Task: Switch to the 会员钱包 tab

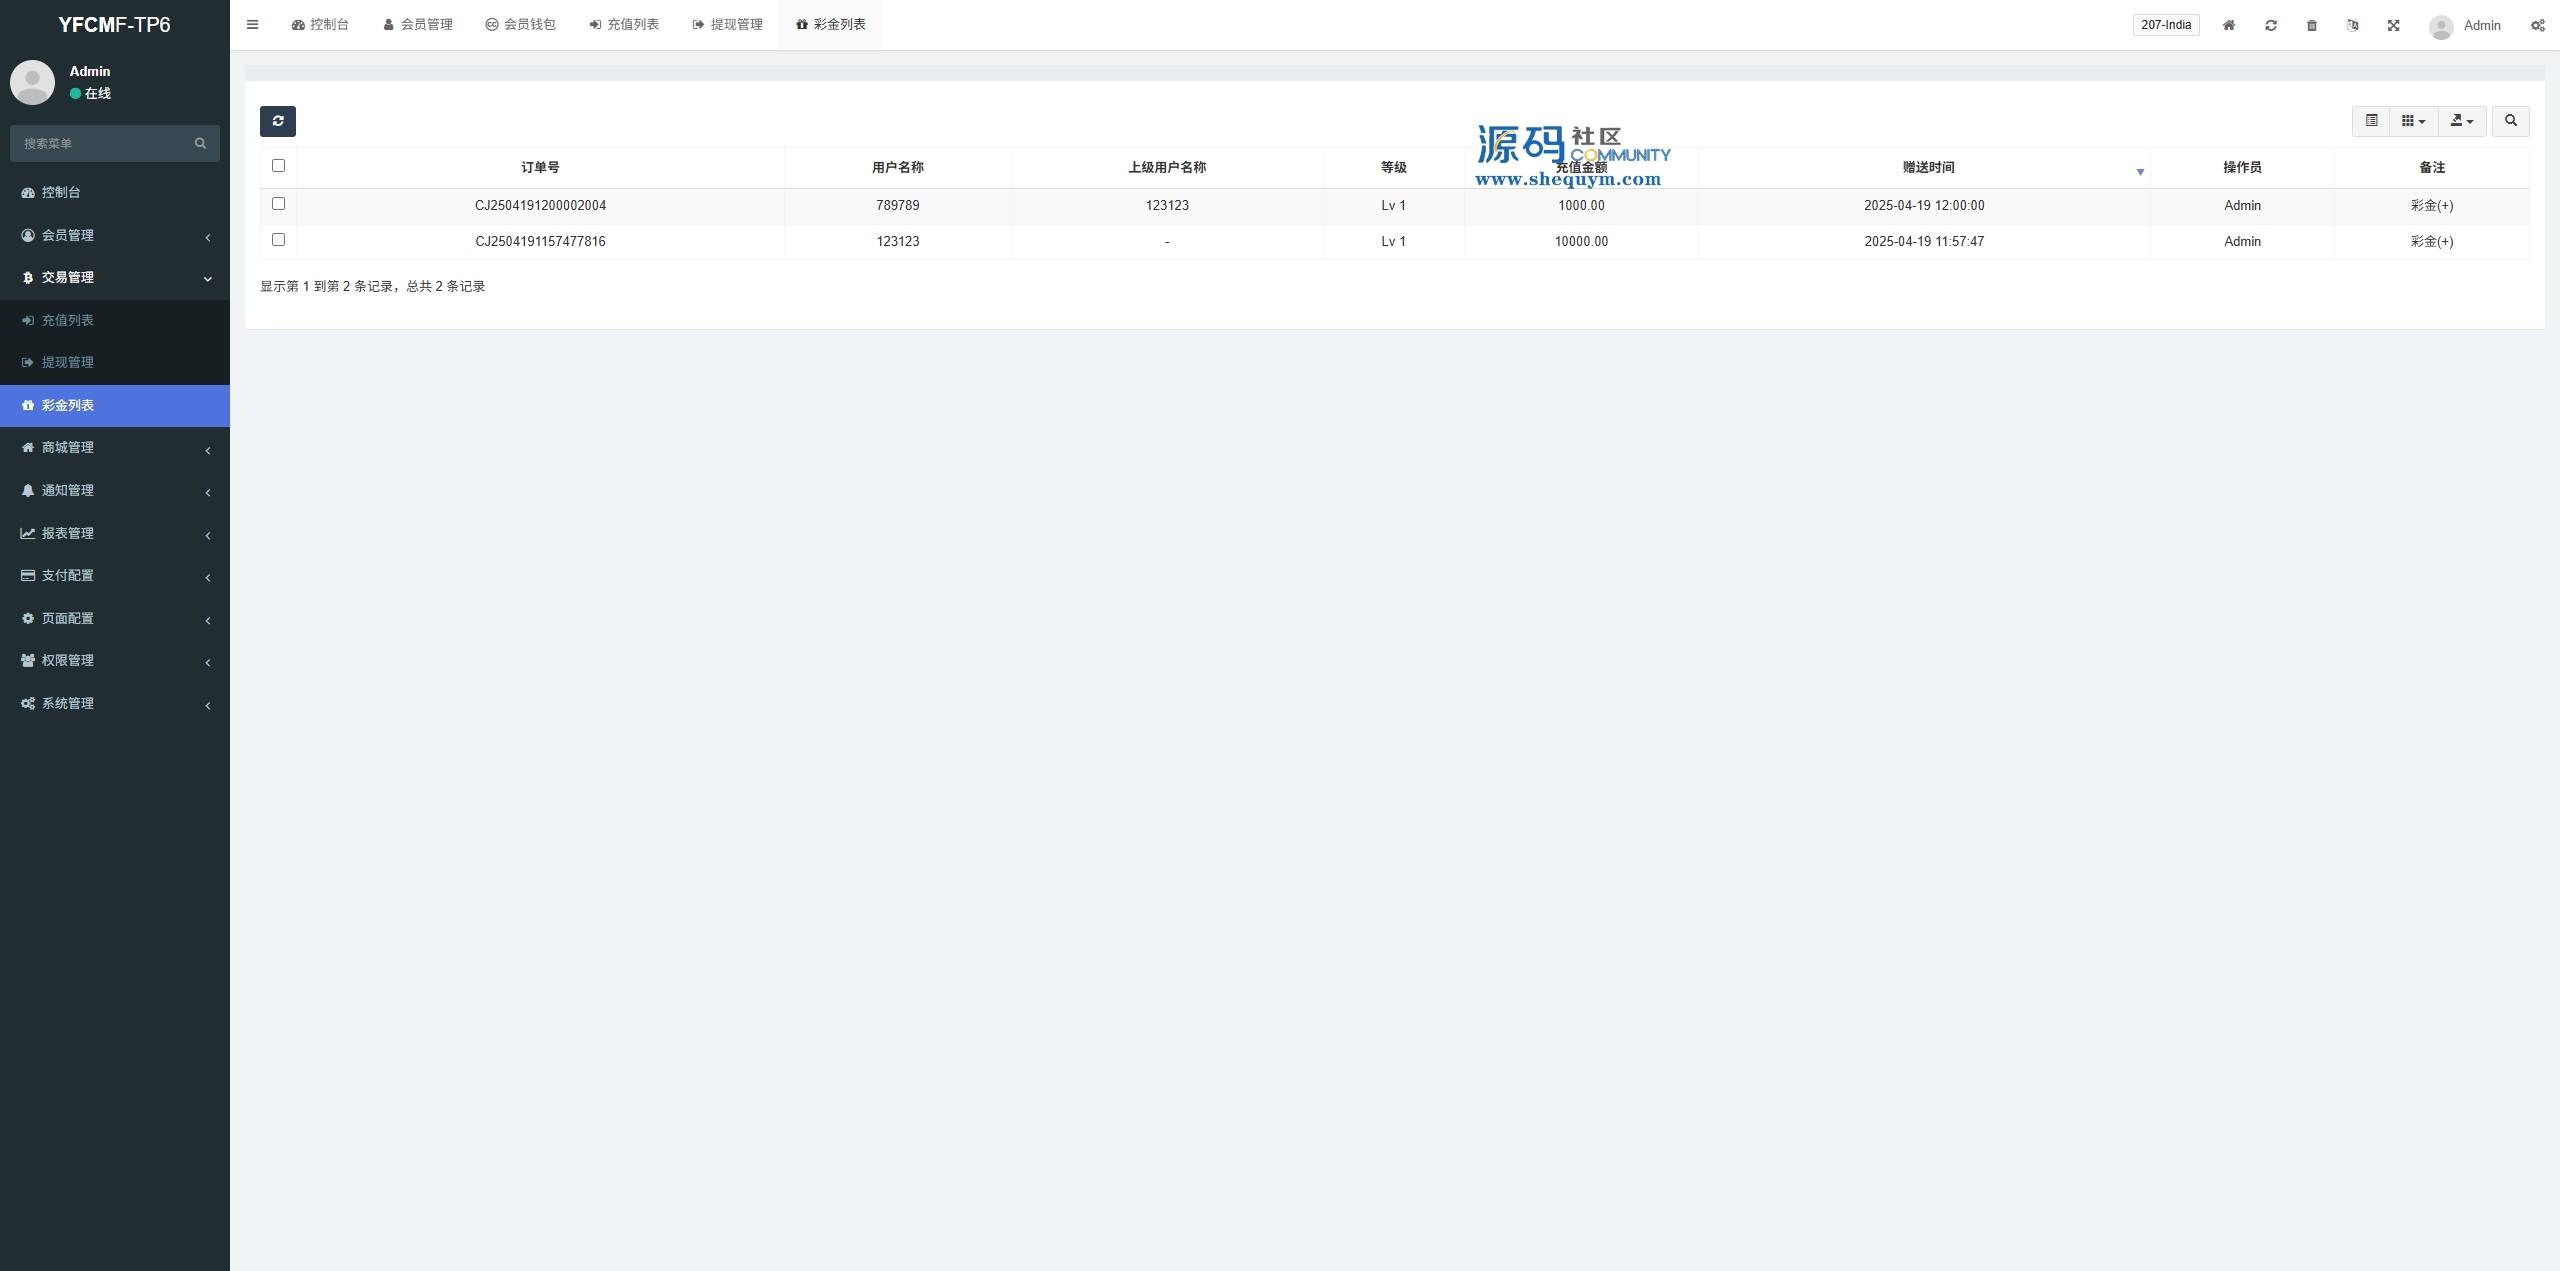Action: point(520,25)
